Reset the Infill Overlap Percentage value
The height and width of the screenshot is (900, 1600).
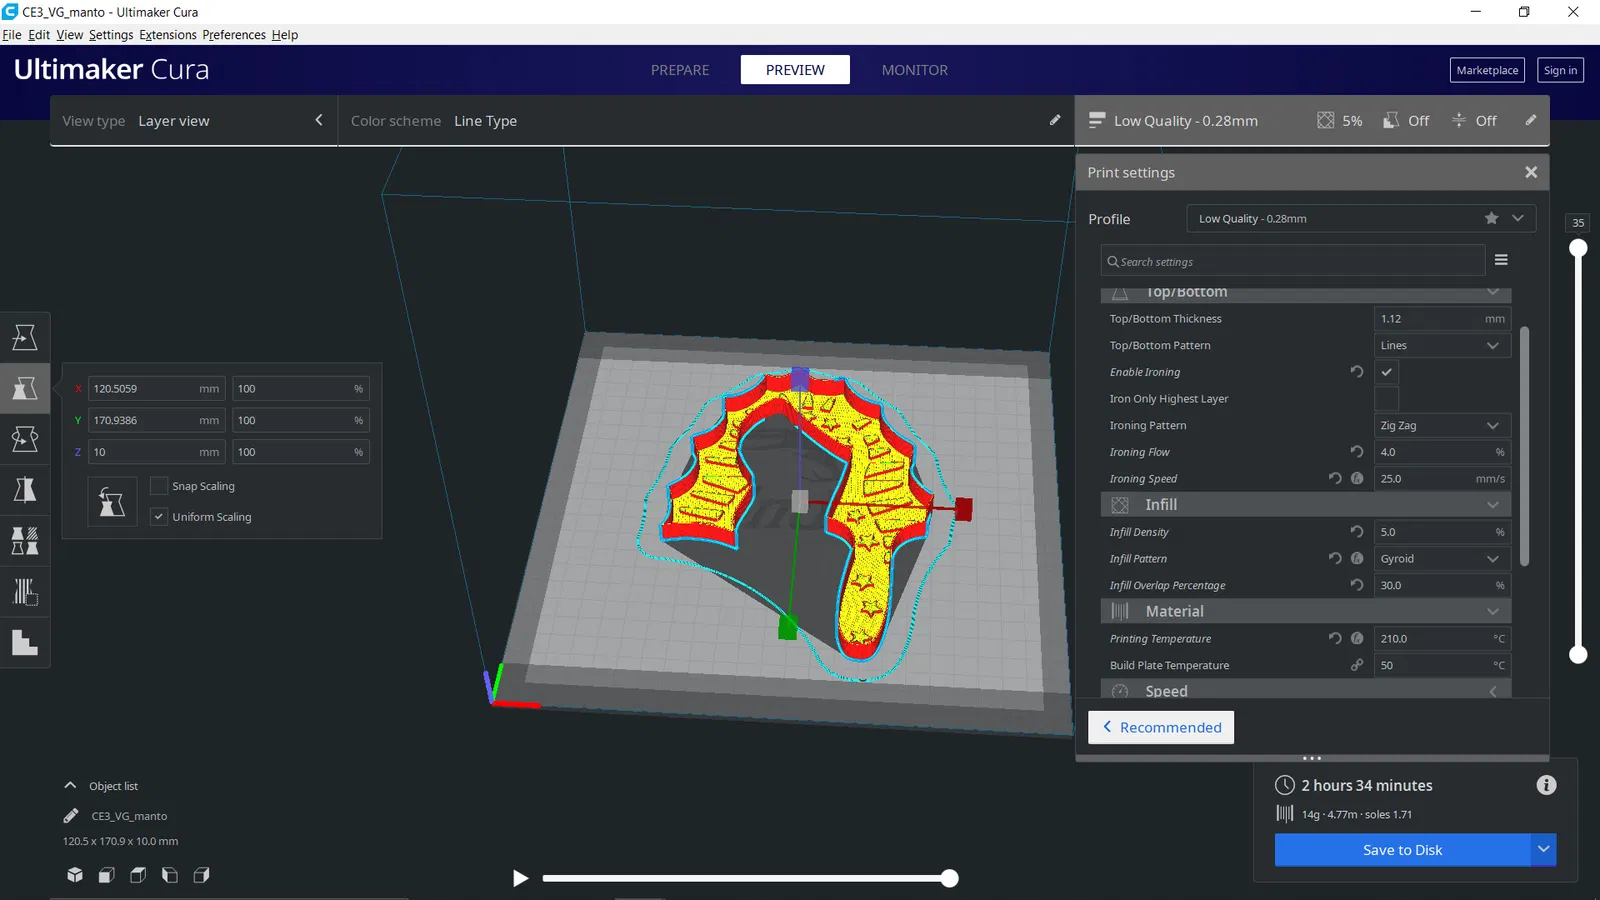point(1357,585)
